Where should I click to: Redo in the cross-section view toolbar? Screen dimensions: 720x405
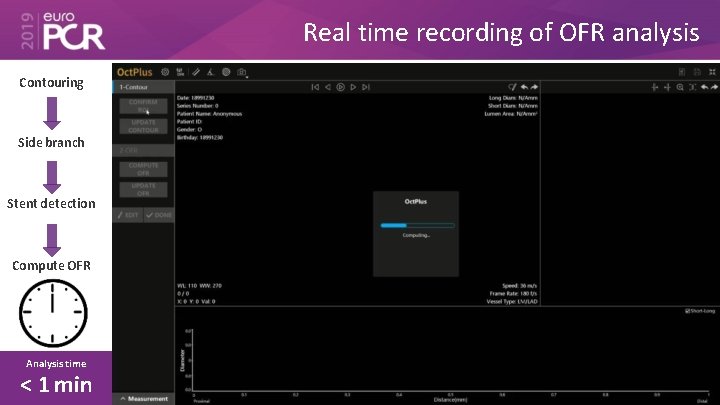[534, 87]
